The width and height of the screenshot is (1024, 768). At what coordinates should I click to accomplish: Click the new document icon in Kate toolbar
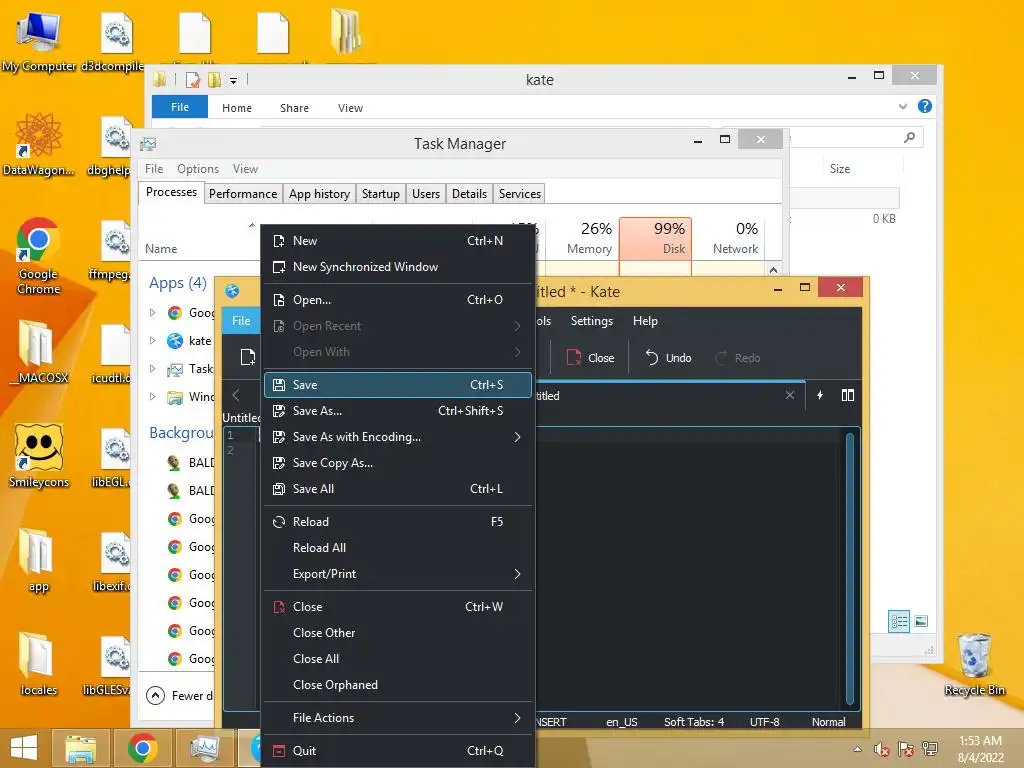coord(248,357)
